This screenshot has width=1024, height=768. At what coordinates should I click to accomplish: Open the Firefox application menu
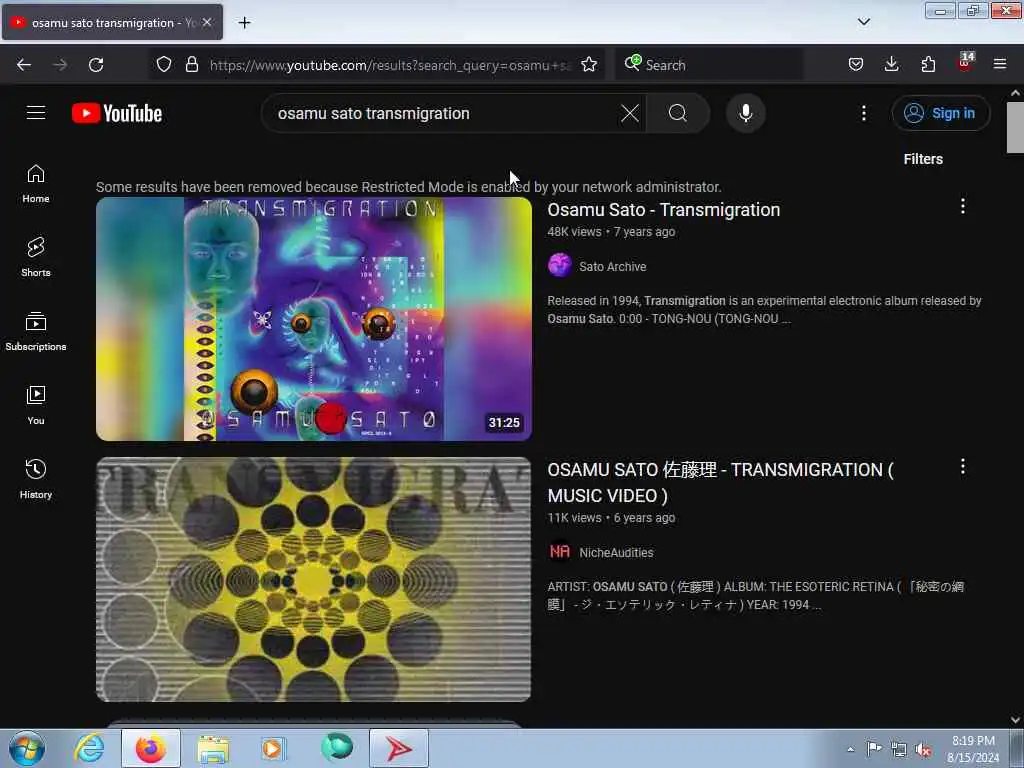click(x=1000, y=64)
